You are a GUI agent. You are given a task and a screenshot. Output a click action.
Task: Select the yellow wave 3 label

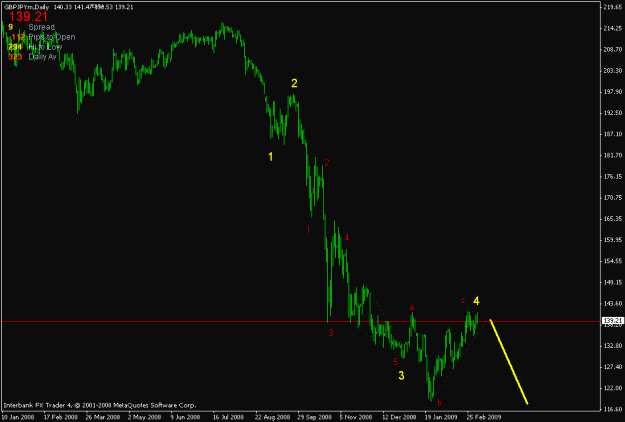401,375
